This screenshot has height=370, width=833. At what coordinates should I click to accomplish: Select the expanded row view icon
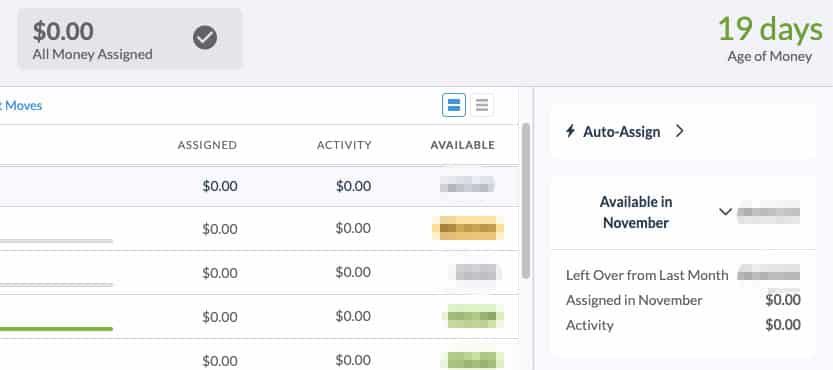coord(454,105)
